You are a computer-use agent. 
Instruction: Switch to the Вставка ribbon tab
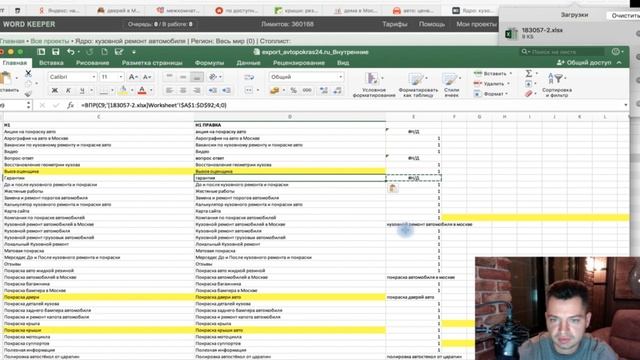coord(51,63)
